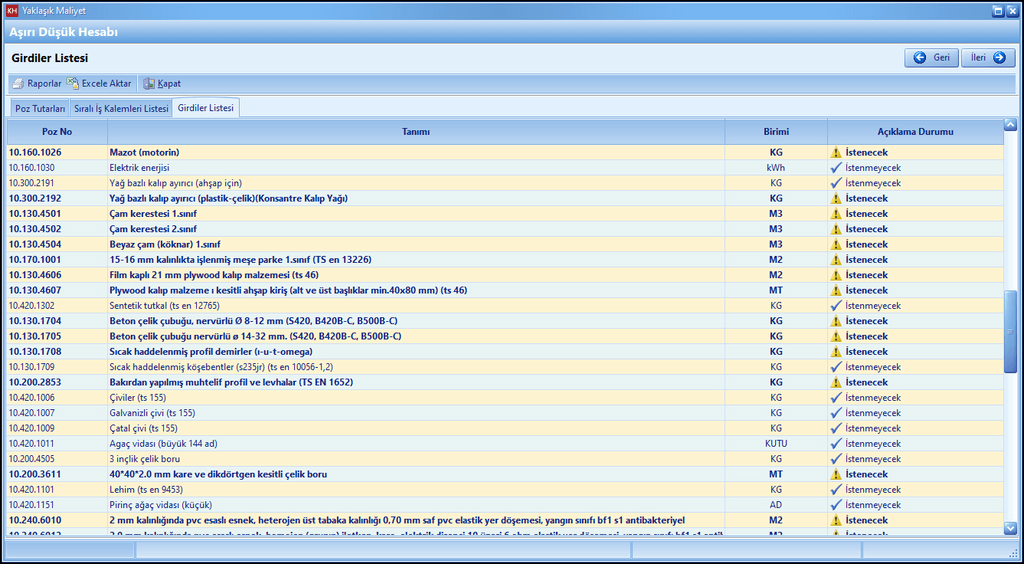Click checkmark icon in Elektrik enerjisi row
1024x564 pixels.
pos(835,168)
